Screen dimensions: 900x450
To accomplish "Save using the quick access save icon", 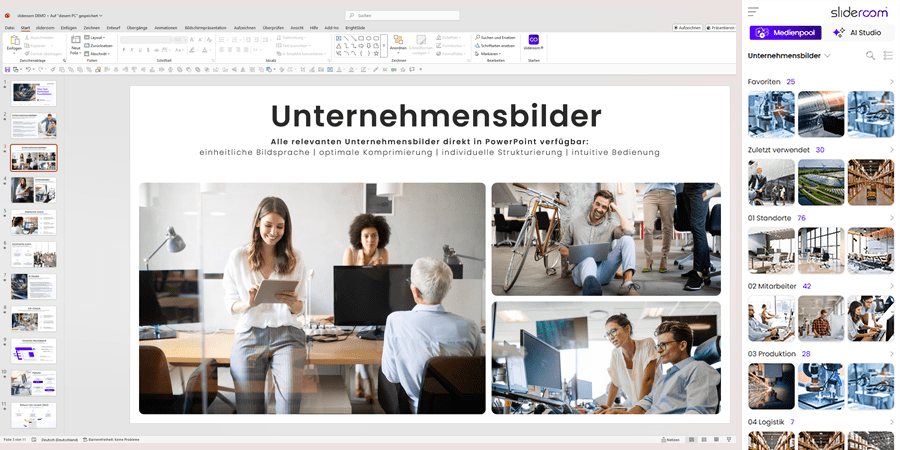I will click(8, 69).
